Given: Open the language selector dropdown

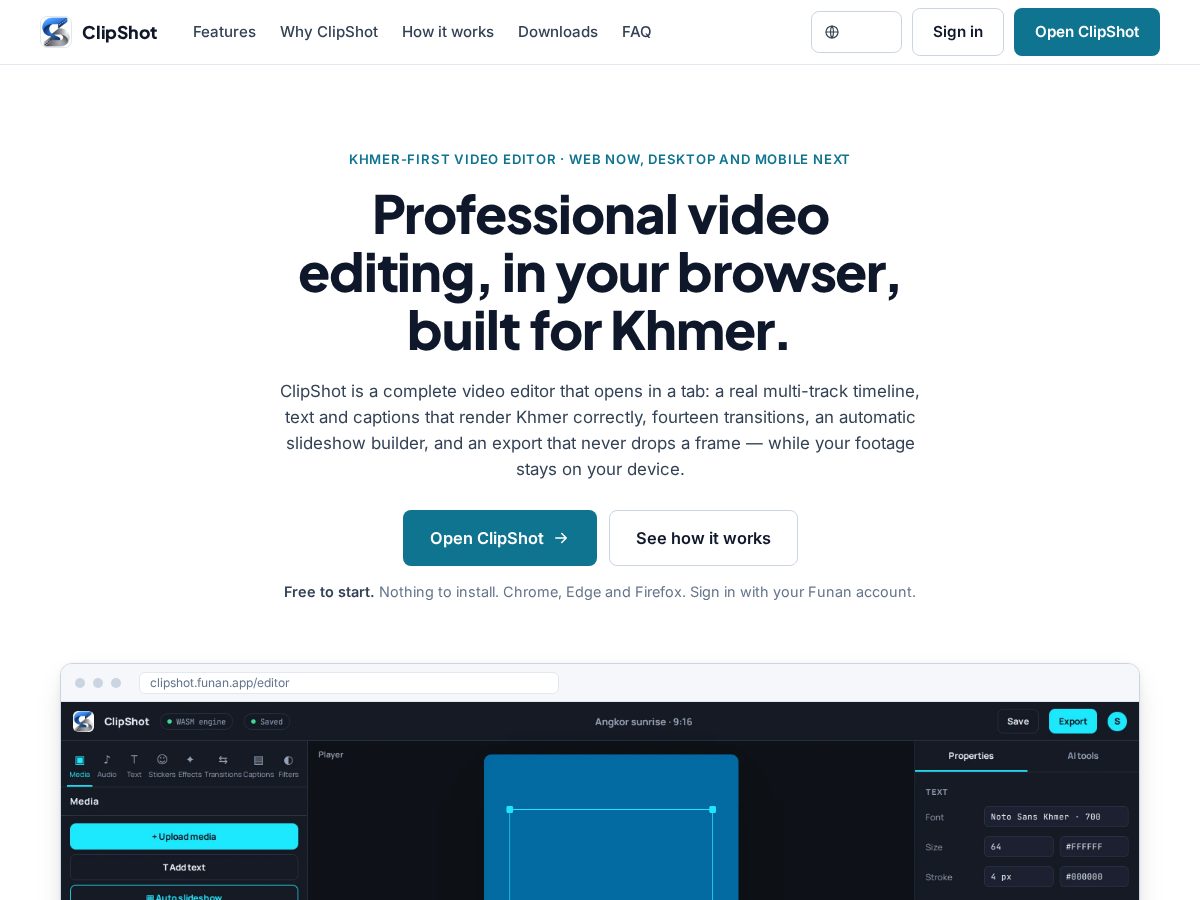Looking at the screenshot, I should click(x=856, y=32).
